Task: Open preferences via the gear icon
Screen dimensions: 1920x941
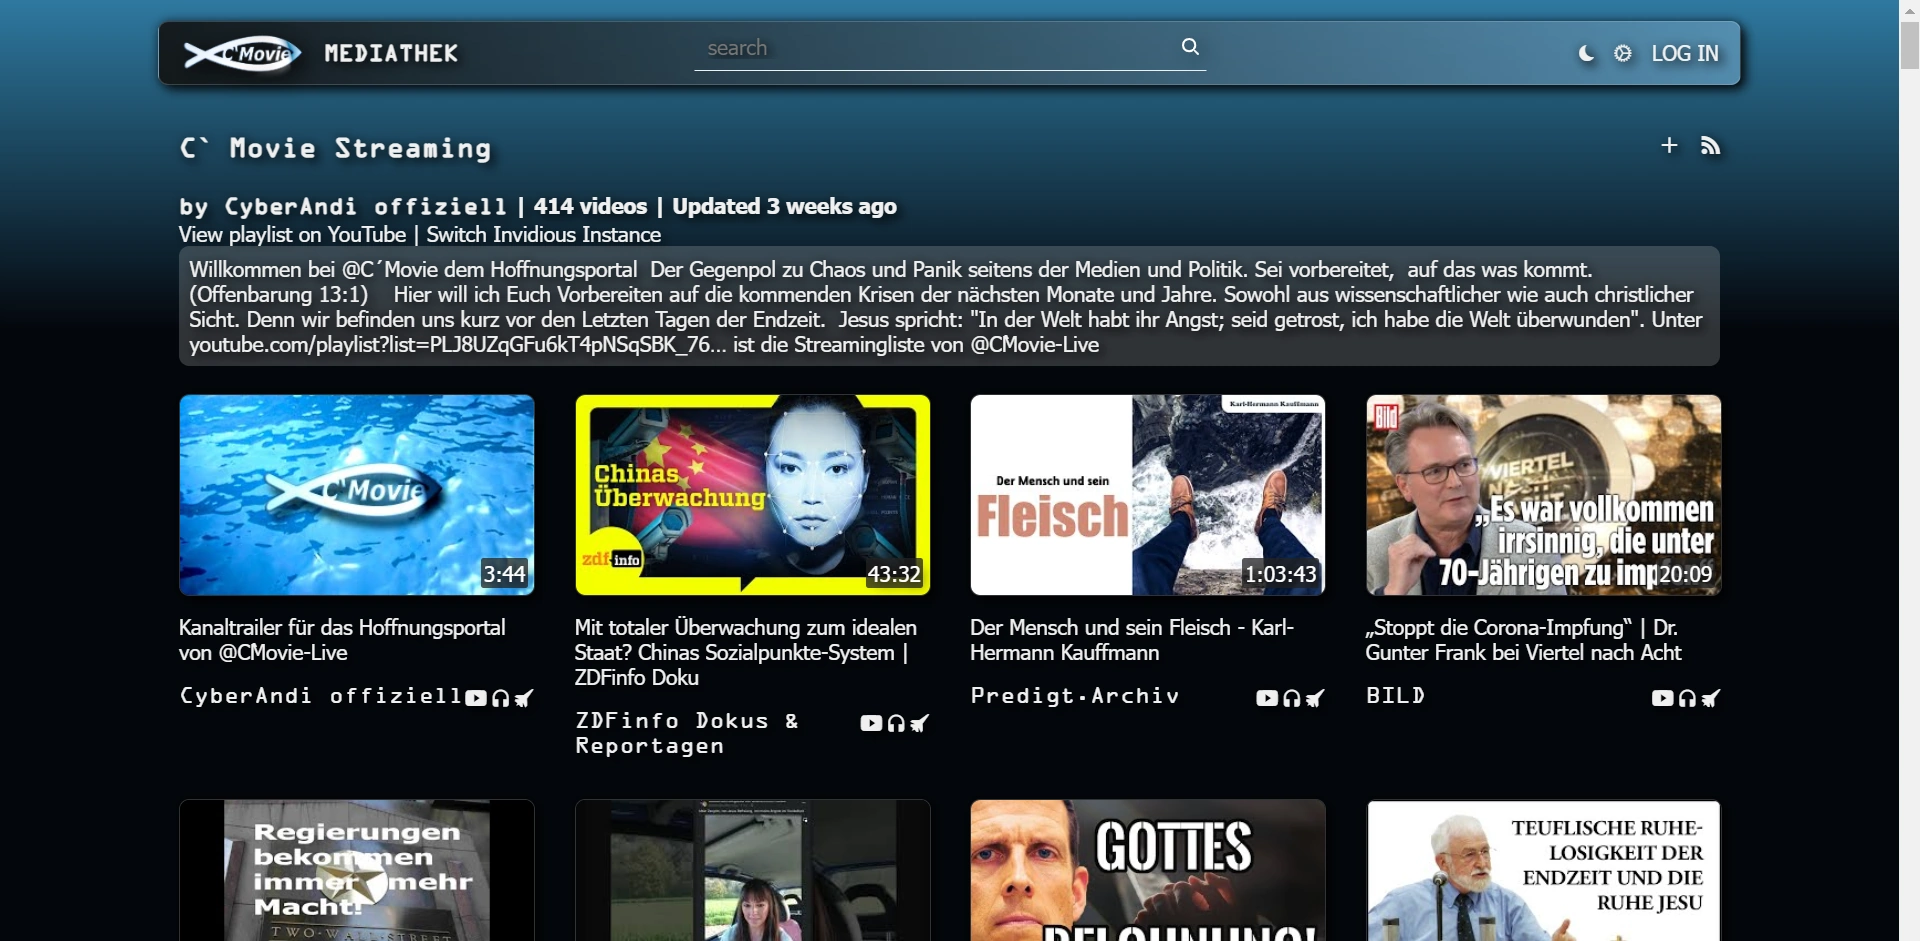Action: [1623, 54]
